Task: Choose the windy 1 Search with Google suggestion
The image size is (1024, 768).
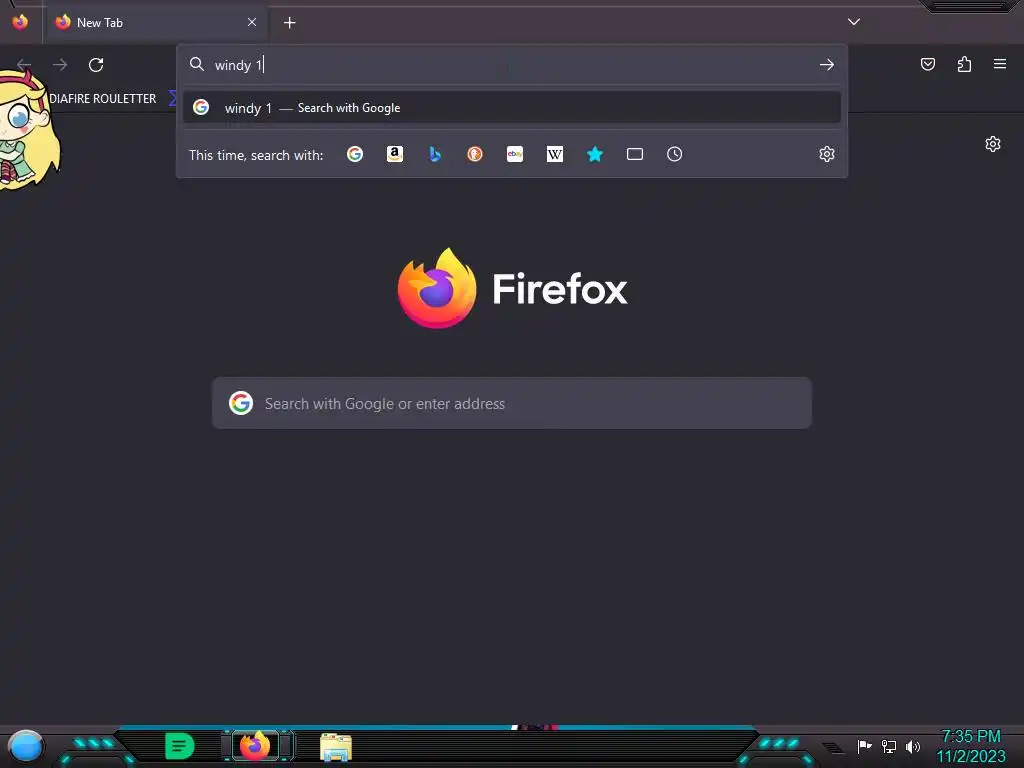Action: coord(512,108)
